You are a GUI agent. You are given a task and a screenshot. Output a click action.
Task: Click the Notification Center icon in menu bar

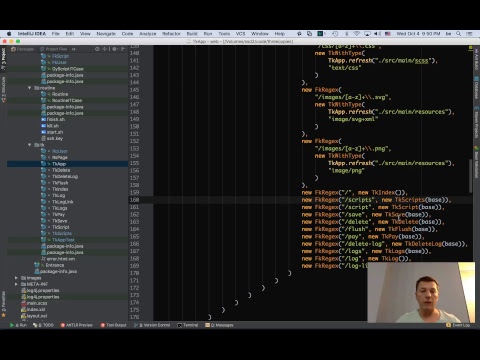point(469,34)
